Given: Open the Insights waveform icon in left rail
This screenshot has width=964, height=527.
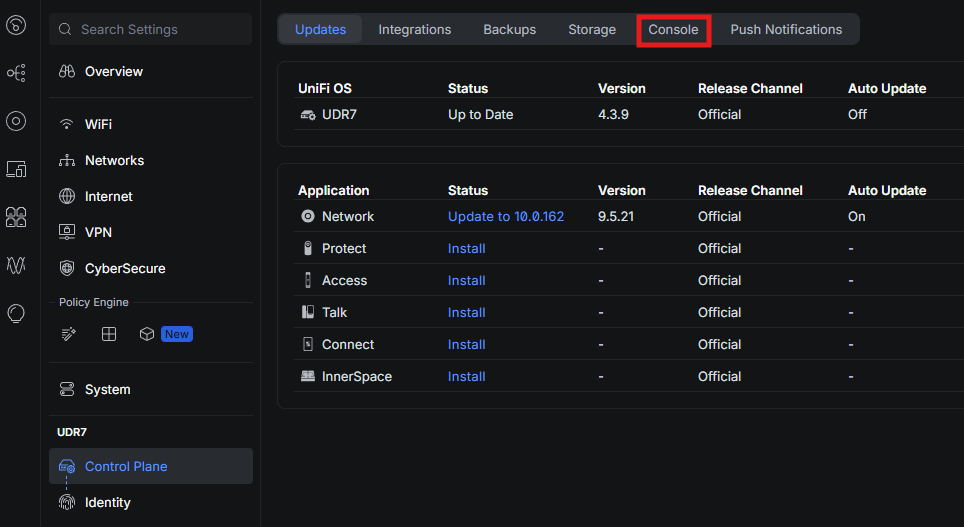Looking at the screenshot, I should click(16, 265).
